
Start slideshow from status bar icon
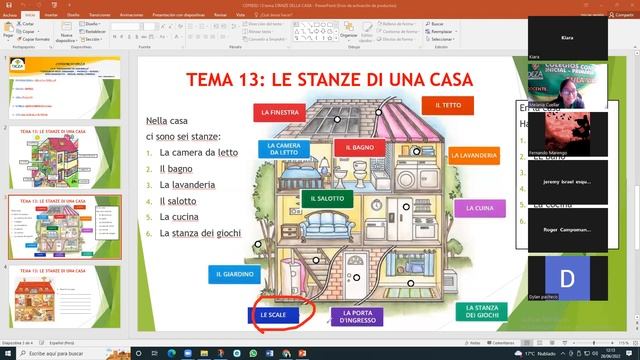564,343
